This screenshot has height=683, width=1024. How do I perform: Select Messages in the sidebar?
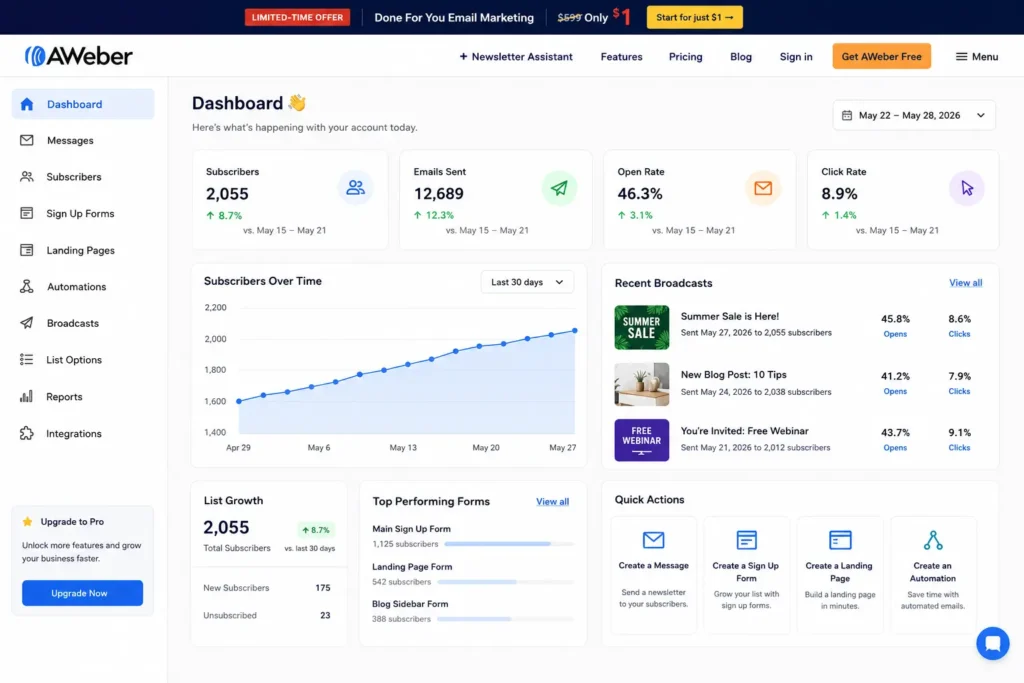point(83,140)
